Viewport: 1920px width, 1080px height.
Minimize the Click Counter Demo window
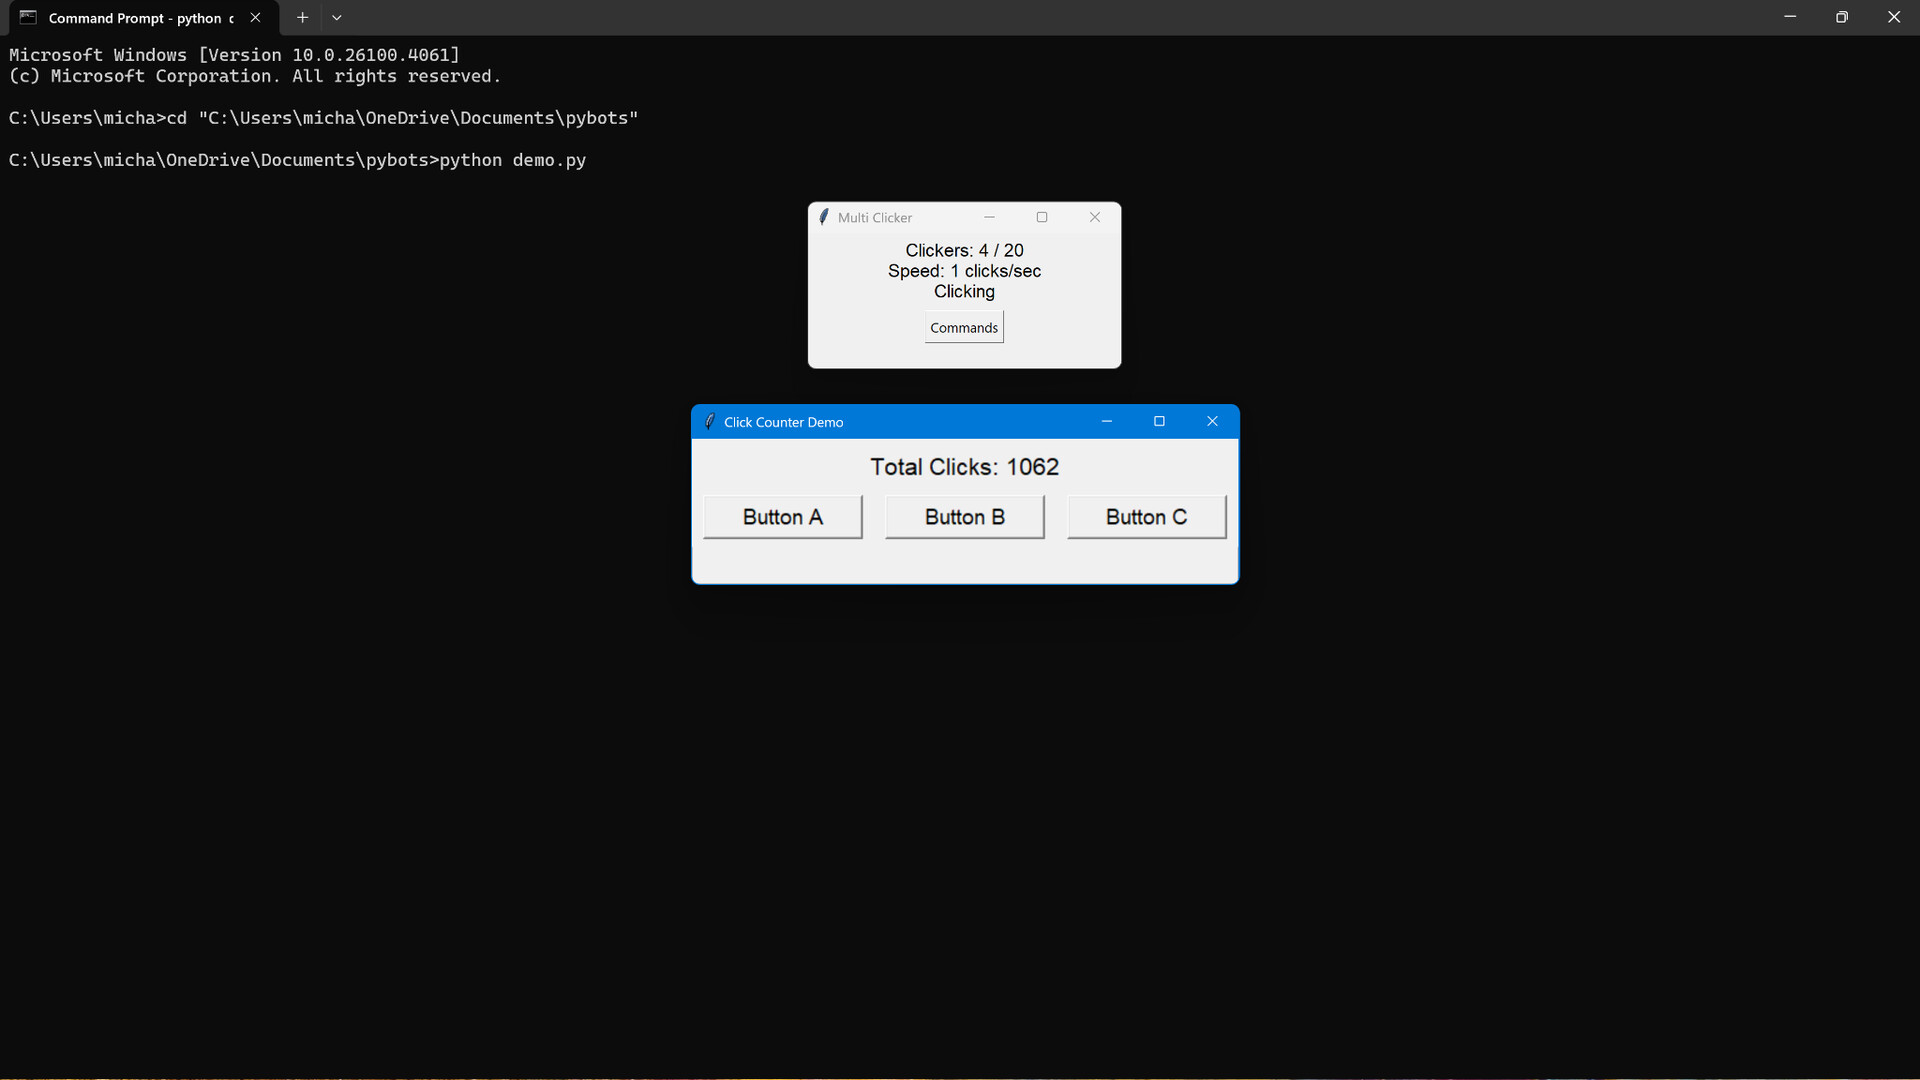point(1107,422)
